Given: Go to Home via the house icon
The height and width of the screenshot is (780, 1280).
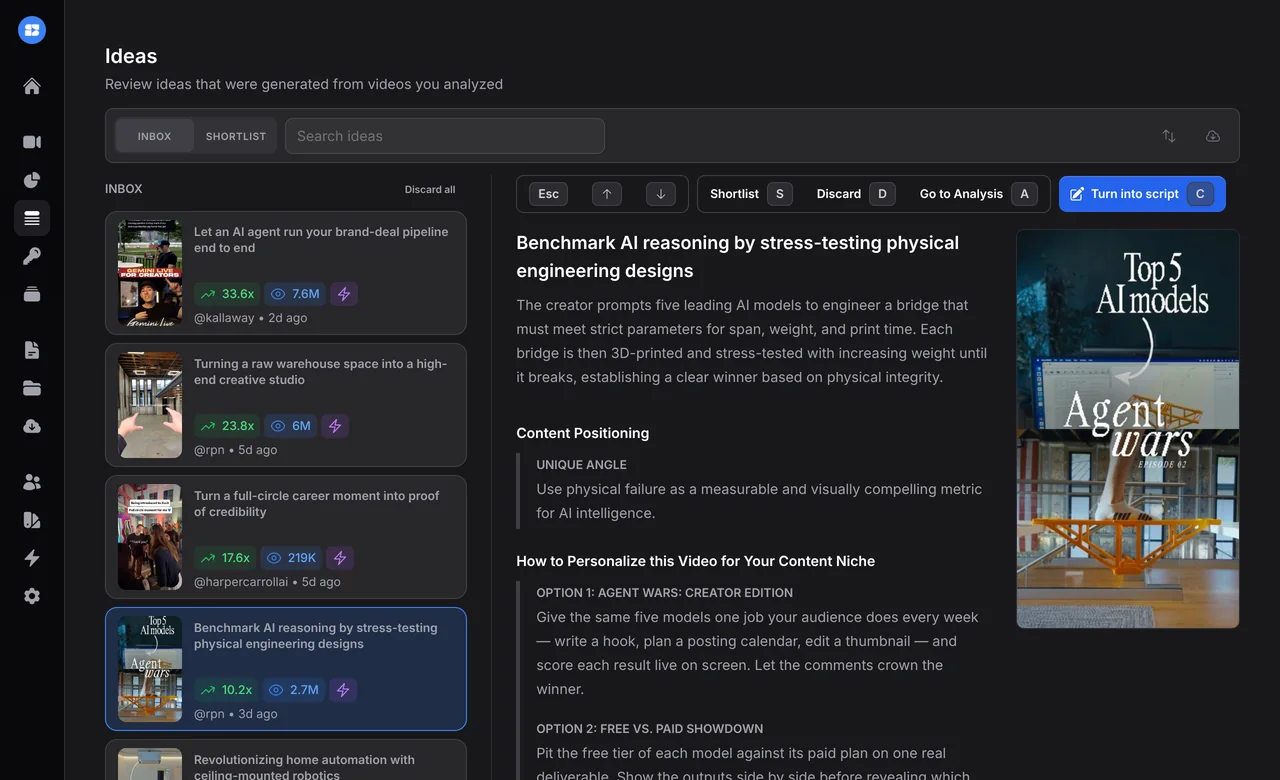Looking at the screenshot, I should (32, 86).
